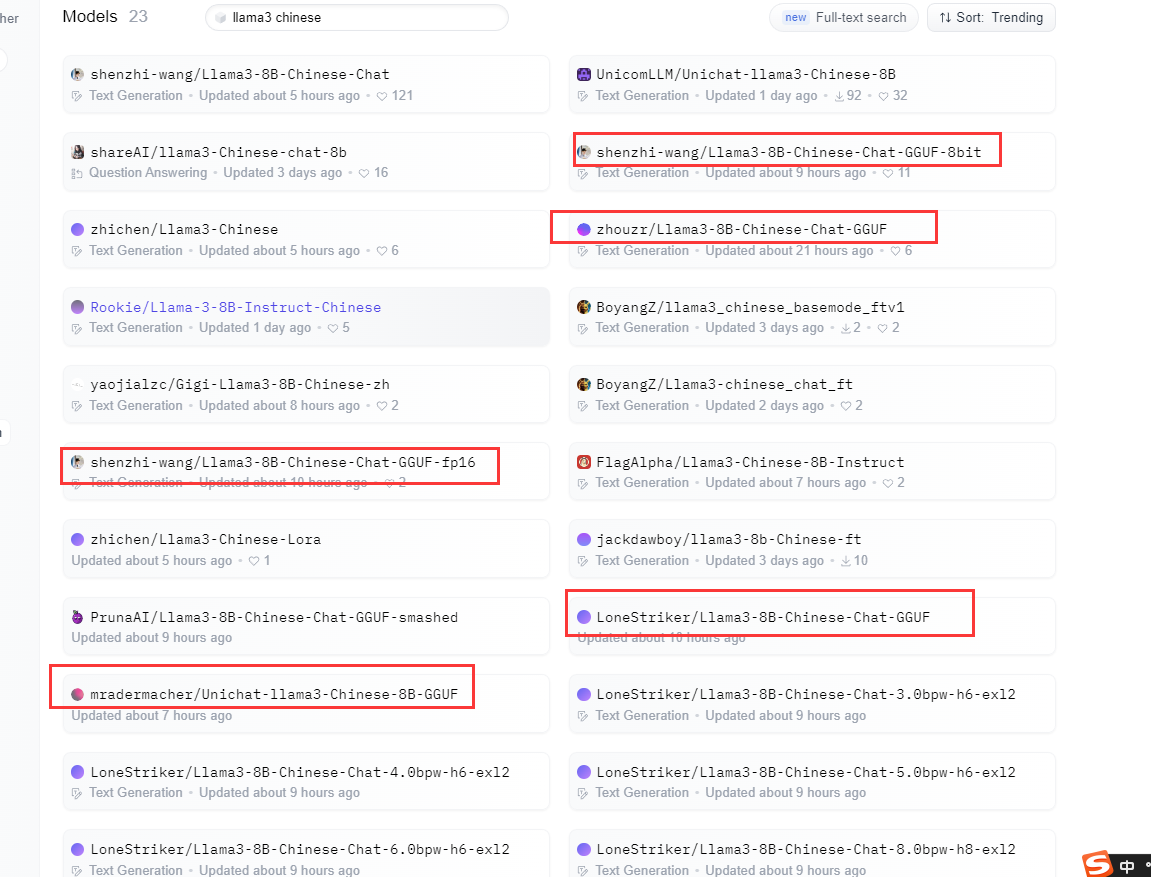Open zhichen/Llama3-Chinese-Lora model

[x=206, y=539]
